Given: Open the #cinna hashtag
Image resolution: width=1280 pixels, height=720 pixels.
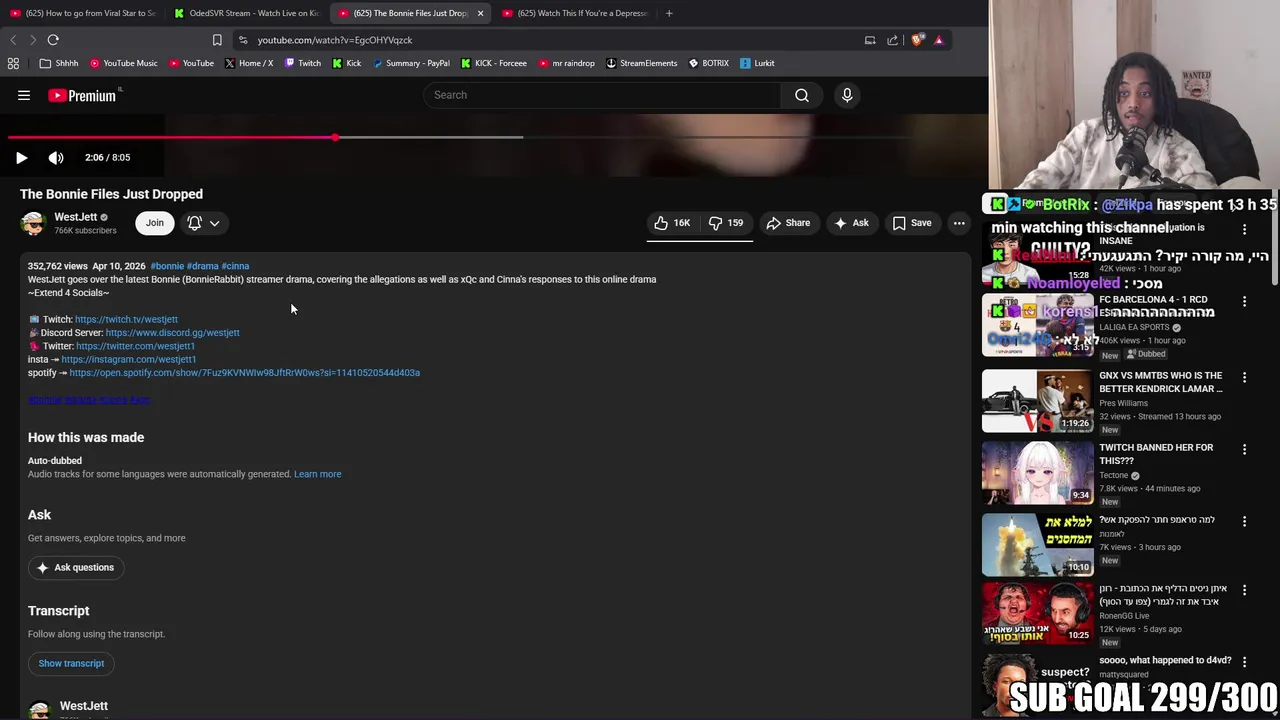Looking at the screenshot, I should point(235,266).
